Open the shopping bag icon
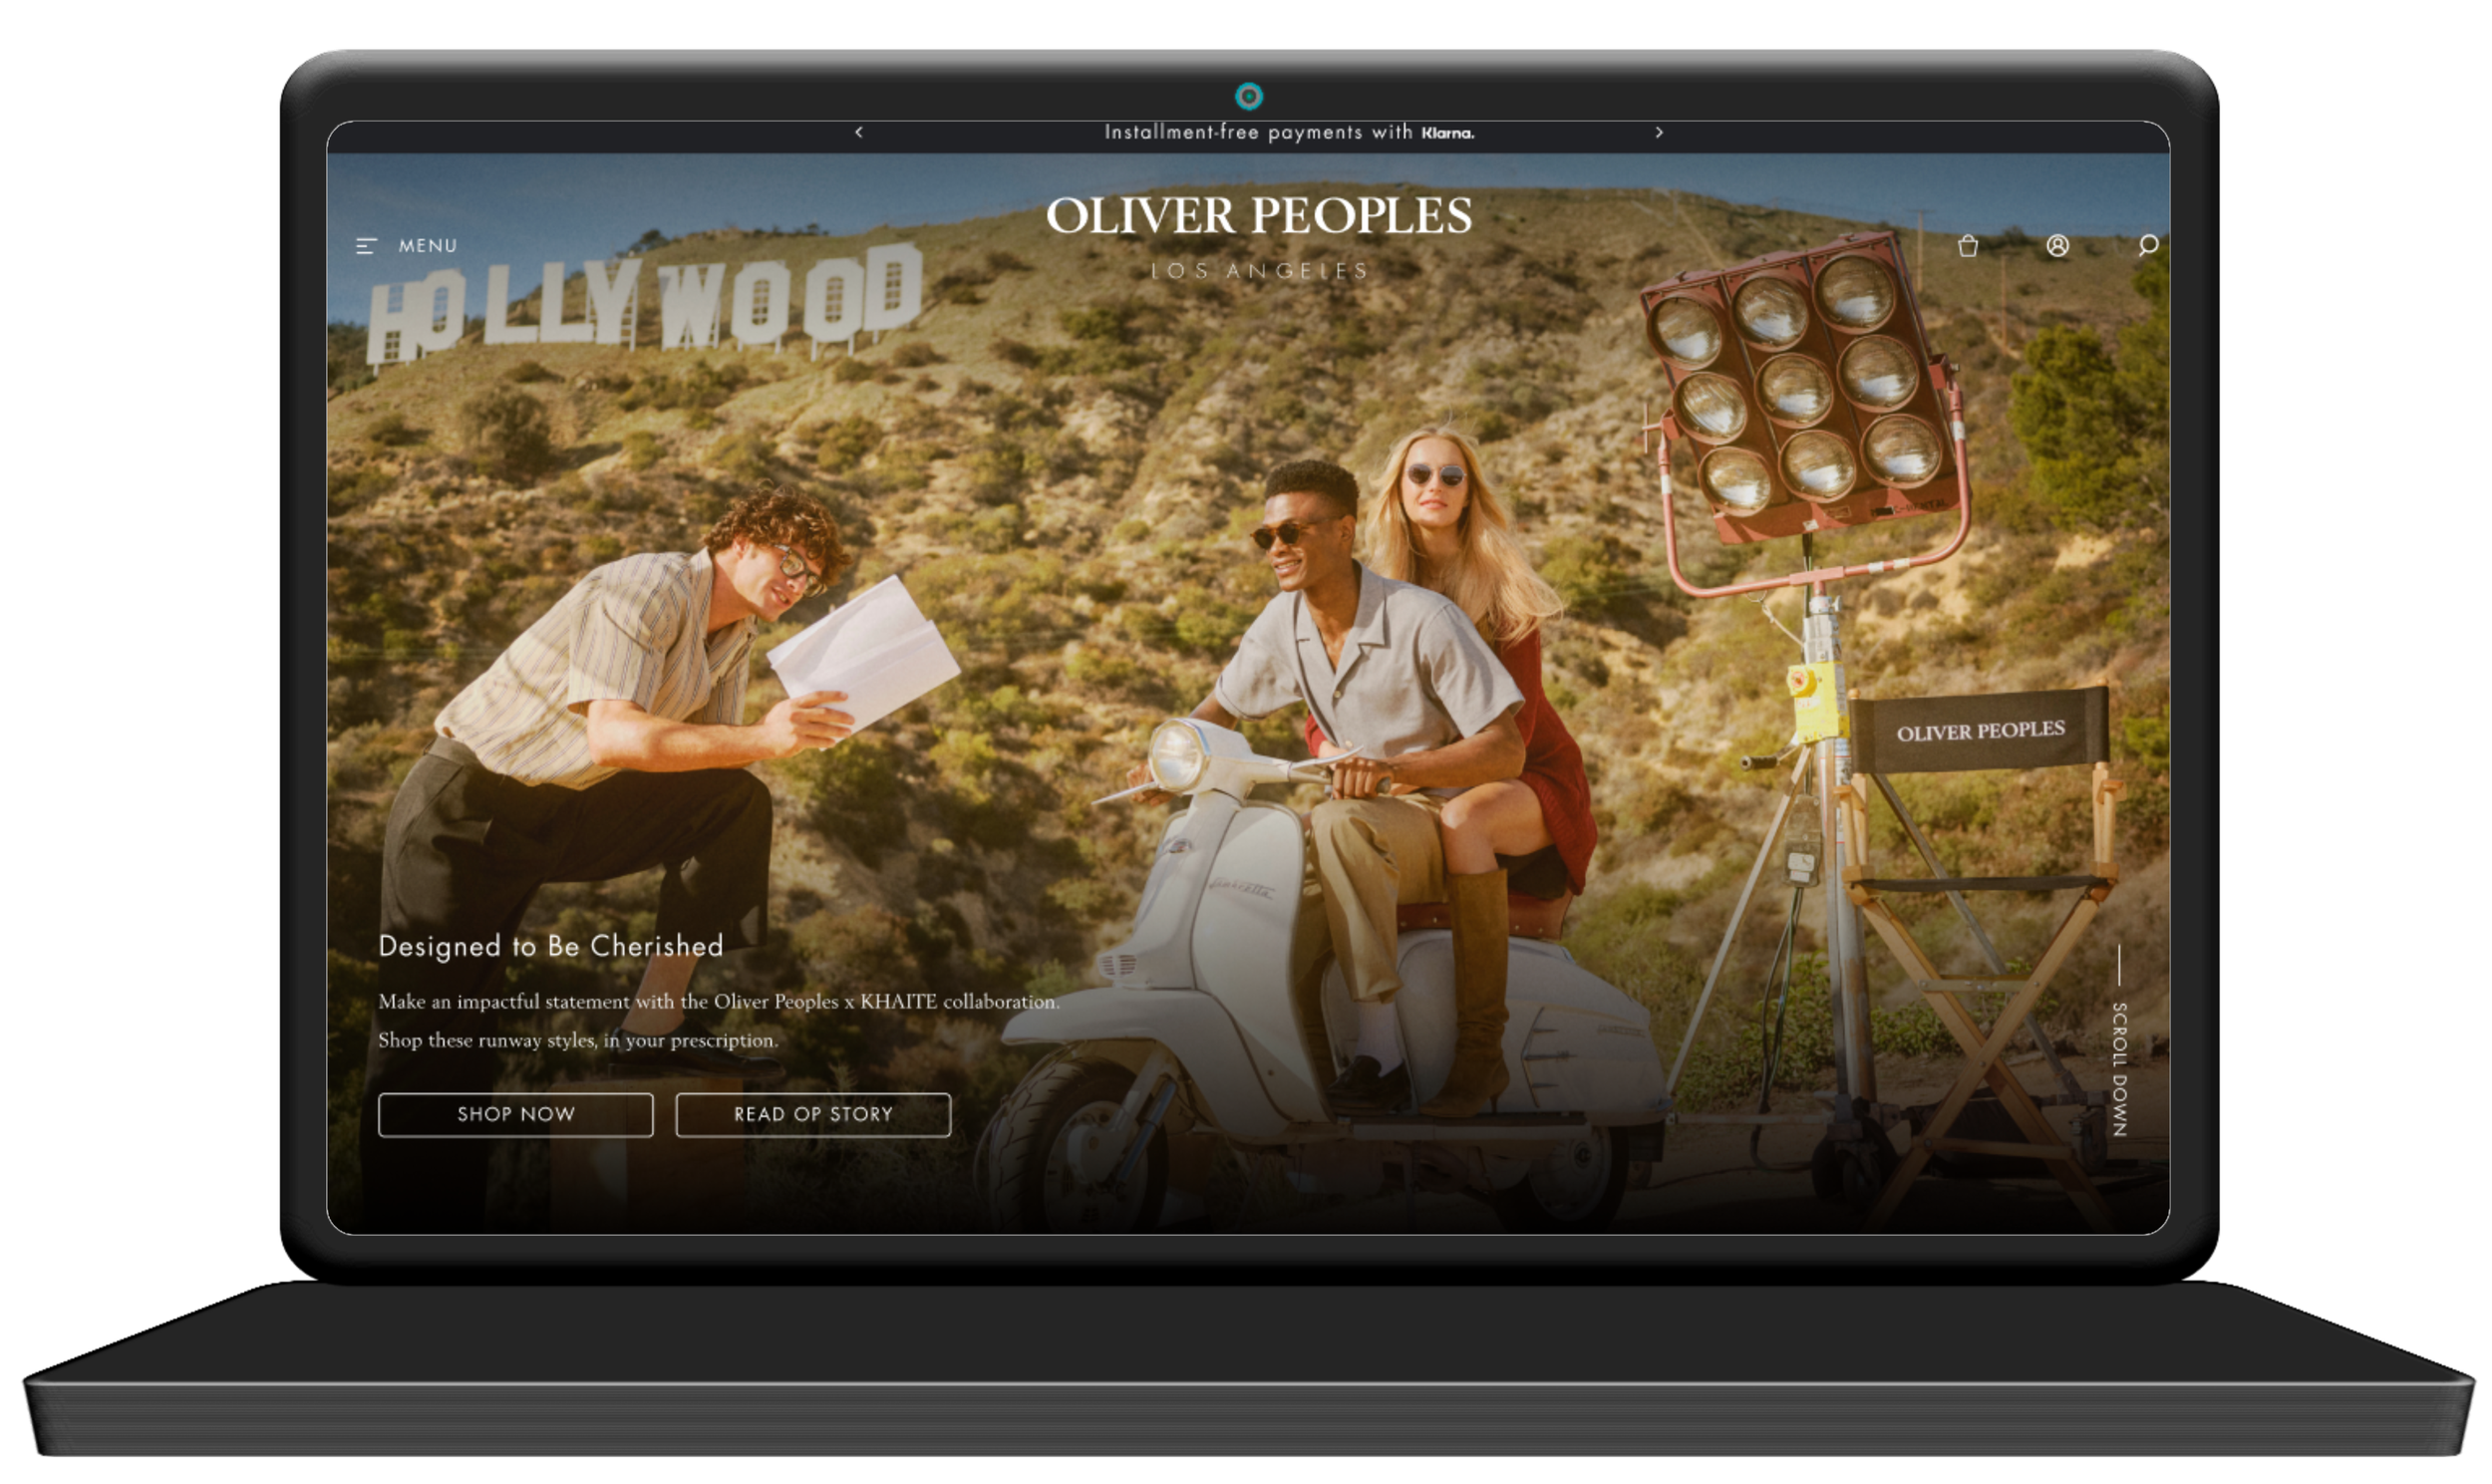 (1968, 246)
